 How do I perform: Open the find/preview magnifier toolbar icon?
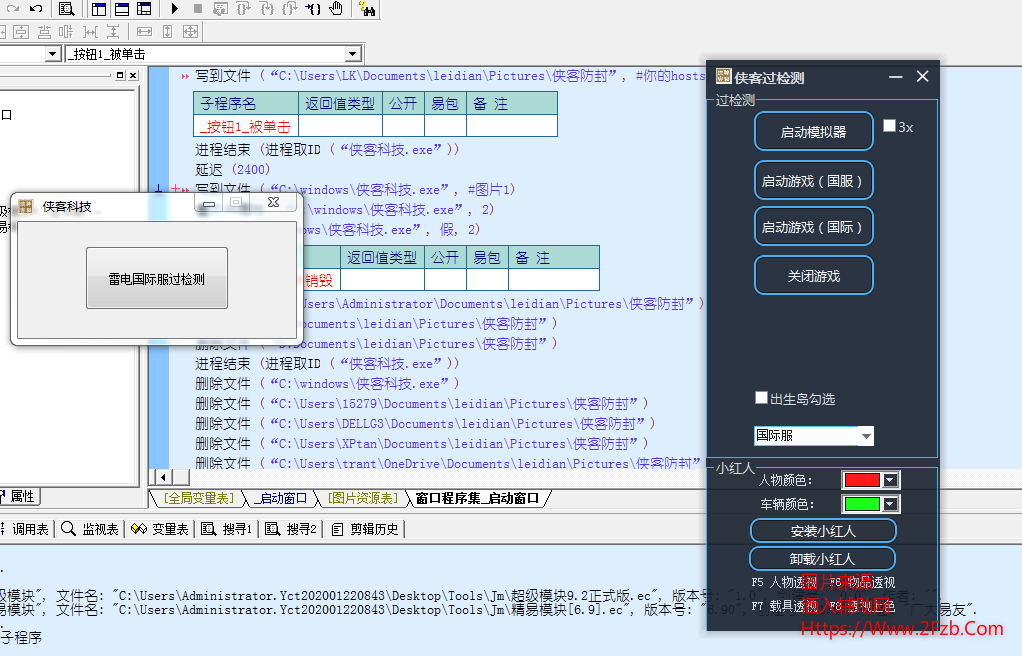(66, 9)
